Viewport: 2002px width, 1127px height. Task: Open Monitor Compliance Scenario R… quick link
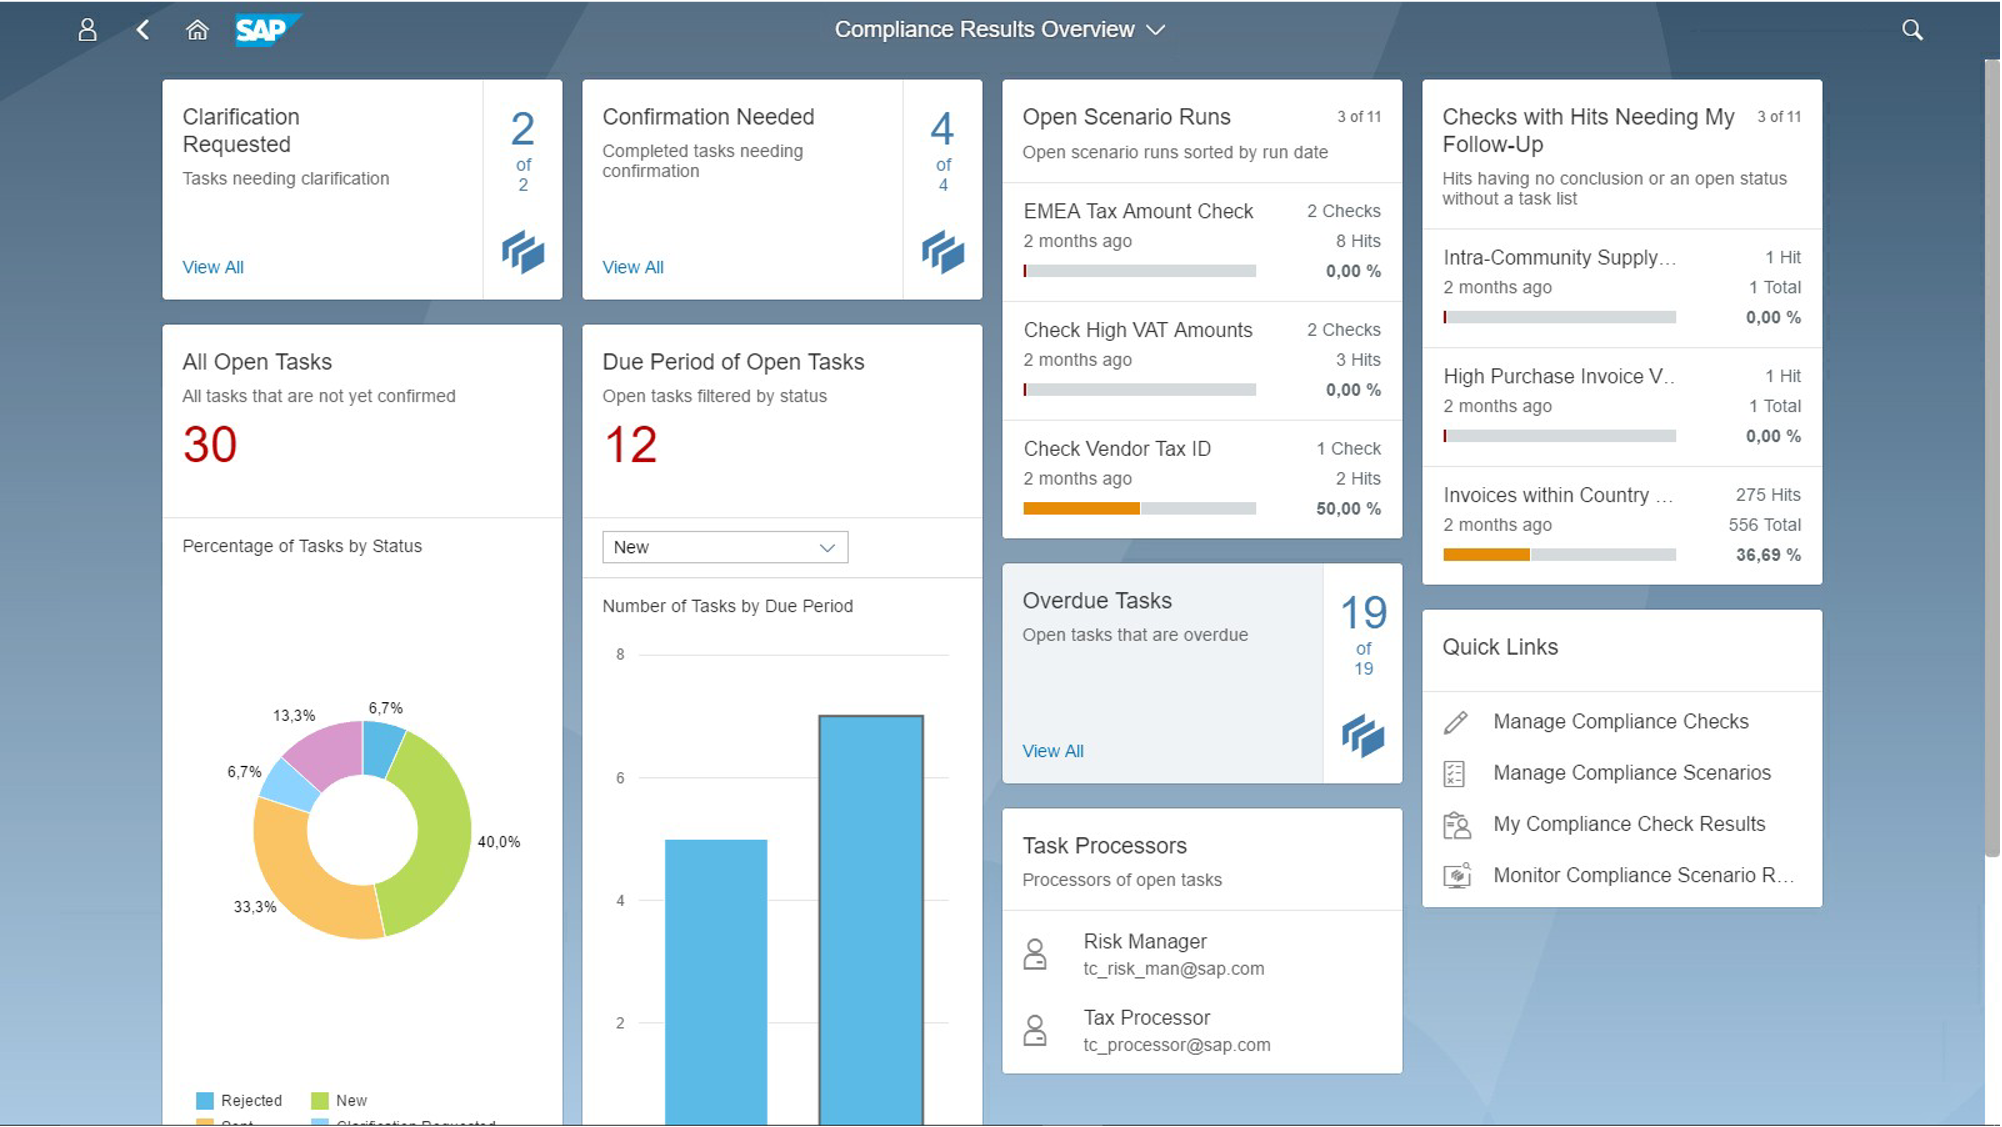(x=1644, y=875)
